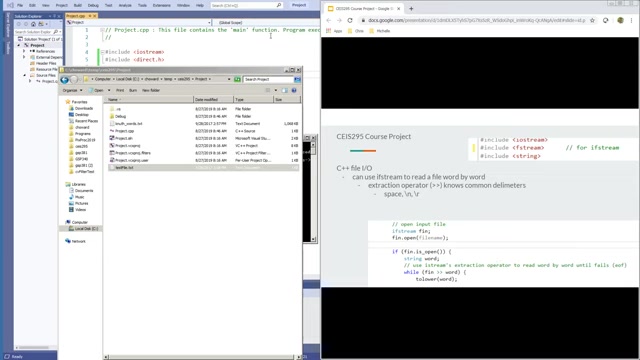
Task: Reload the Chrome page
Action: [x=350, y=20]
